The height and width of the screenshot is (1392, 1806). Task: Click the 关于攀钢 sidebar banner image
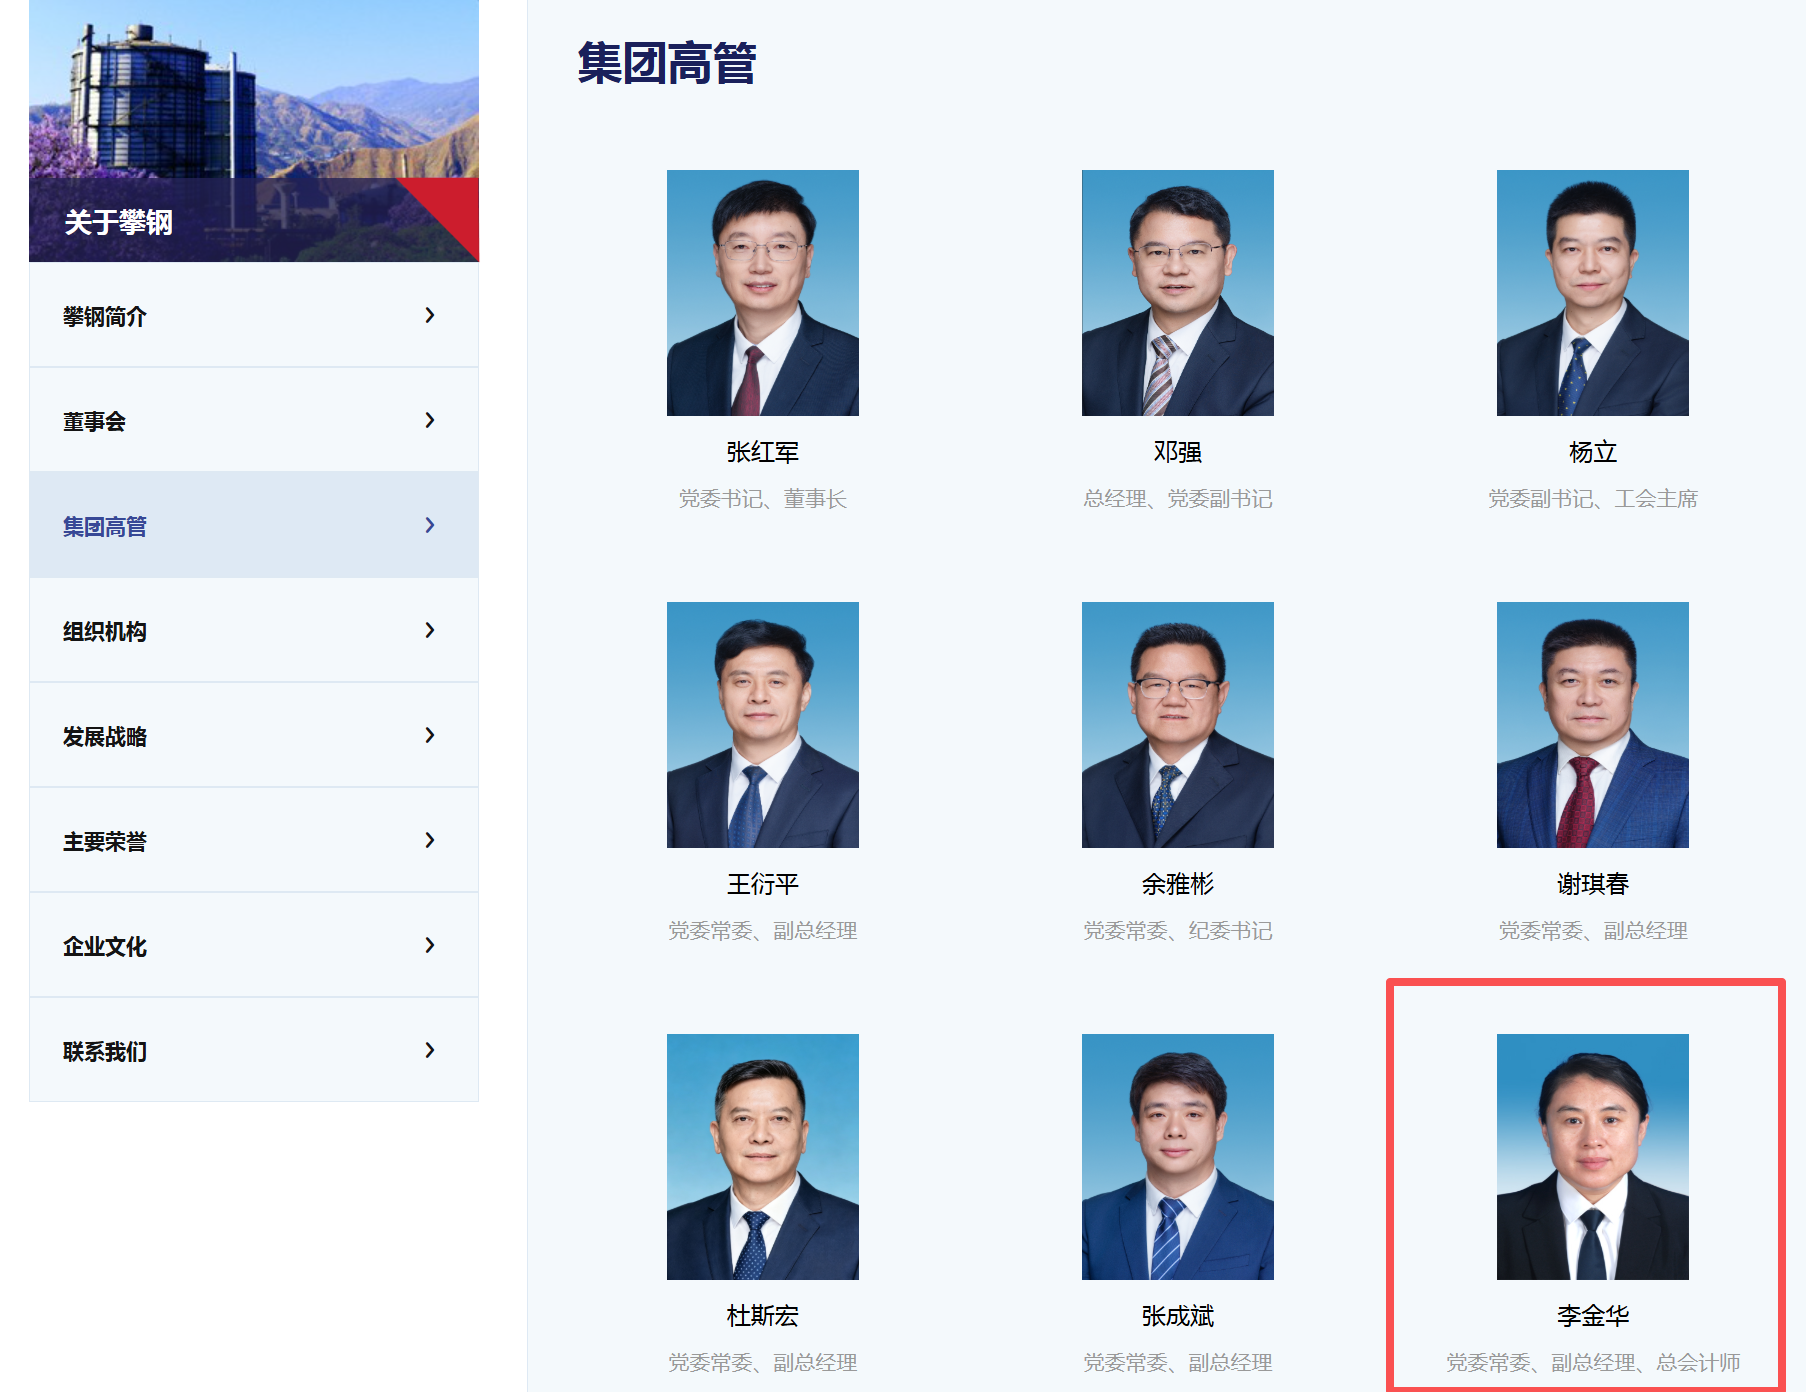pyautogui.click(x=254, y=131)
